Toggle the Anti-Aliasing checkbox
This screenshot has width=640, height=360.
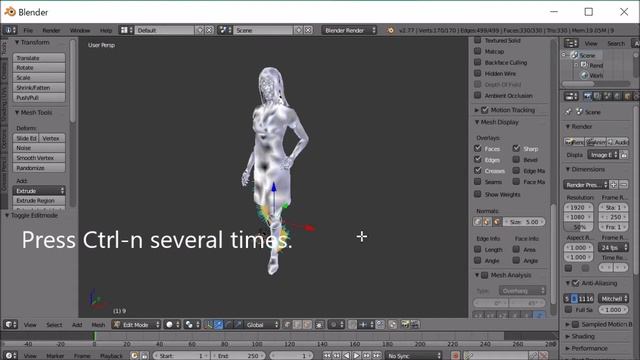[x=576, y=283]
